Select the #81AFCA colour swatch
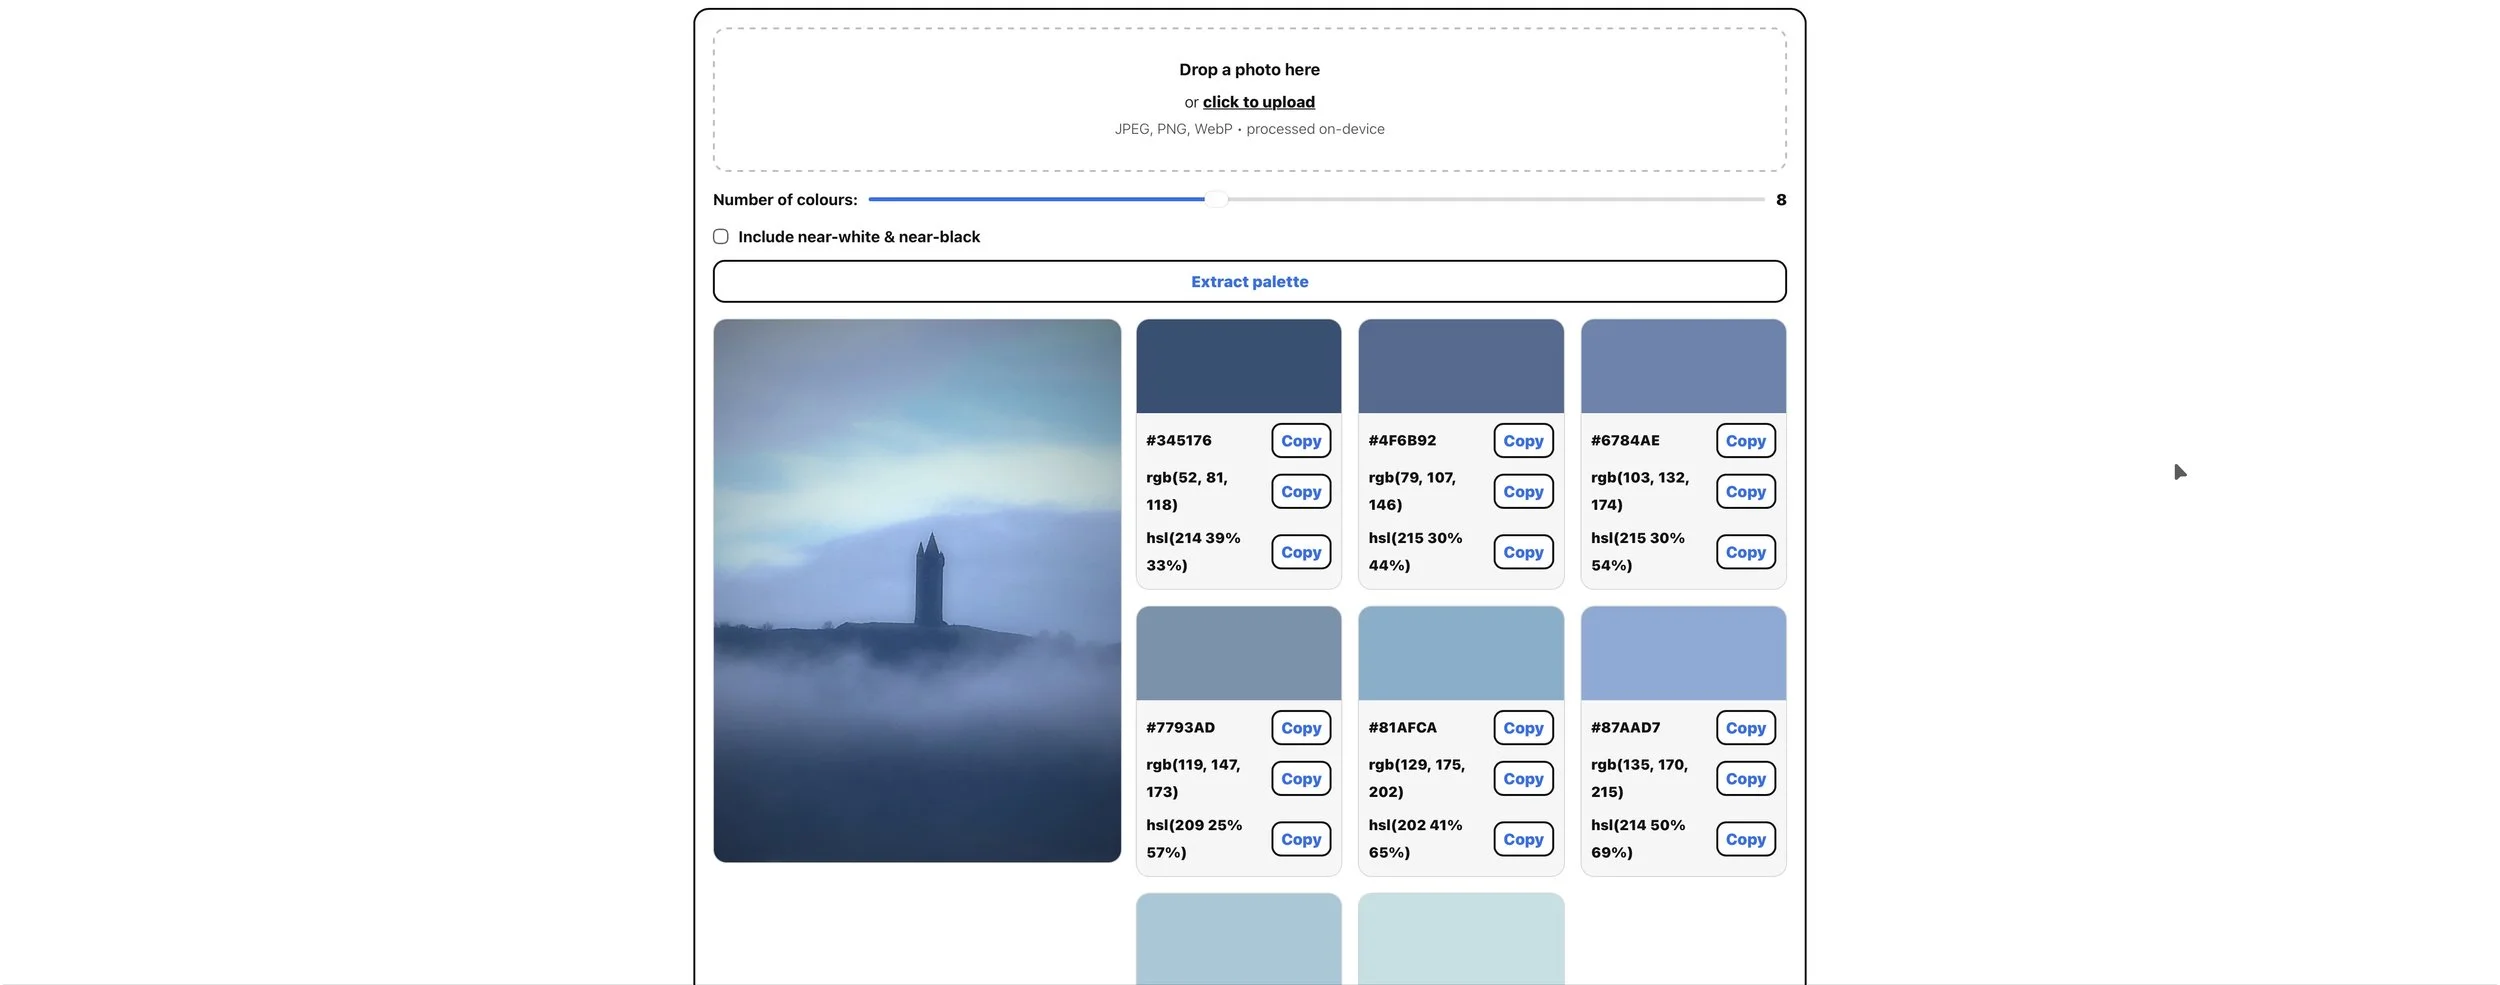This screenshot has width=2500, height=985. 1461,653
